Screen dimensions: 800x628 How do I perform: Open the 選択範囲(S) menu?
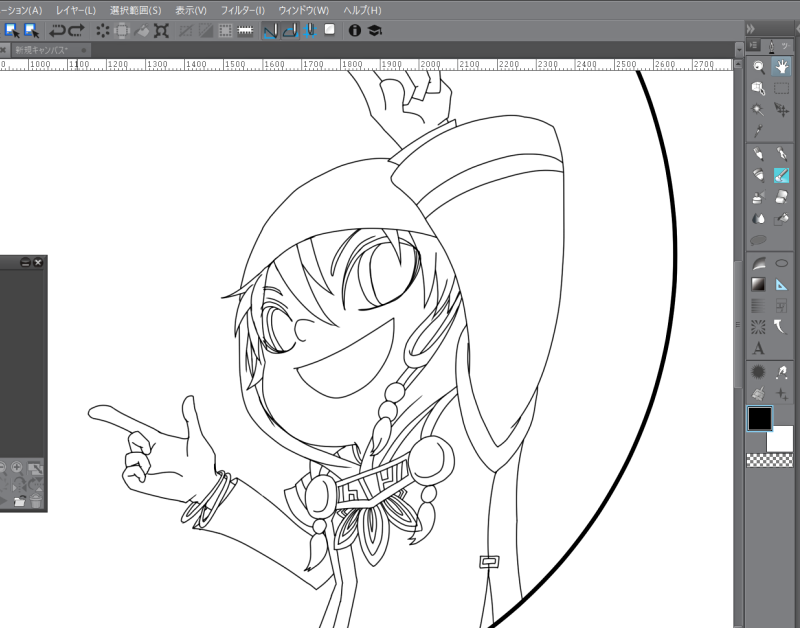136,10
